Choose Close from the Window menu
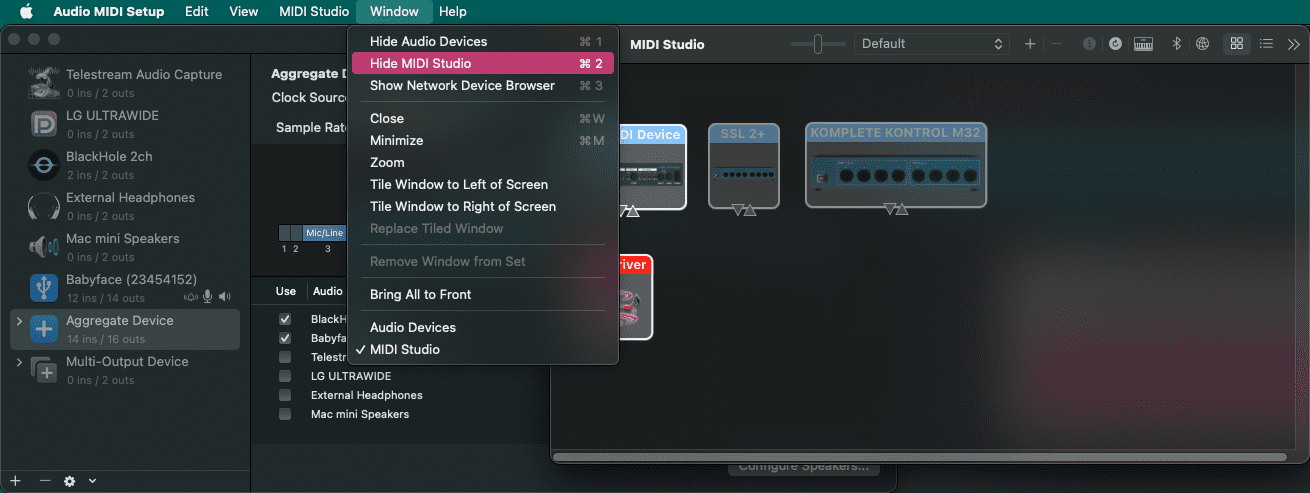The width and height of the screenshot is (1310, 493). coord(484,118)
